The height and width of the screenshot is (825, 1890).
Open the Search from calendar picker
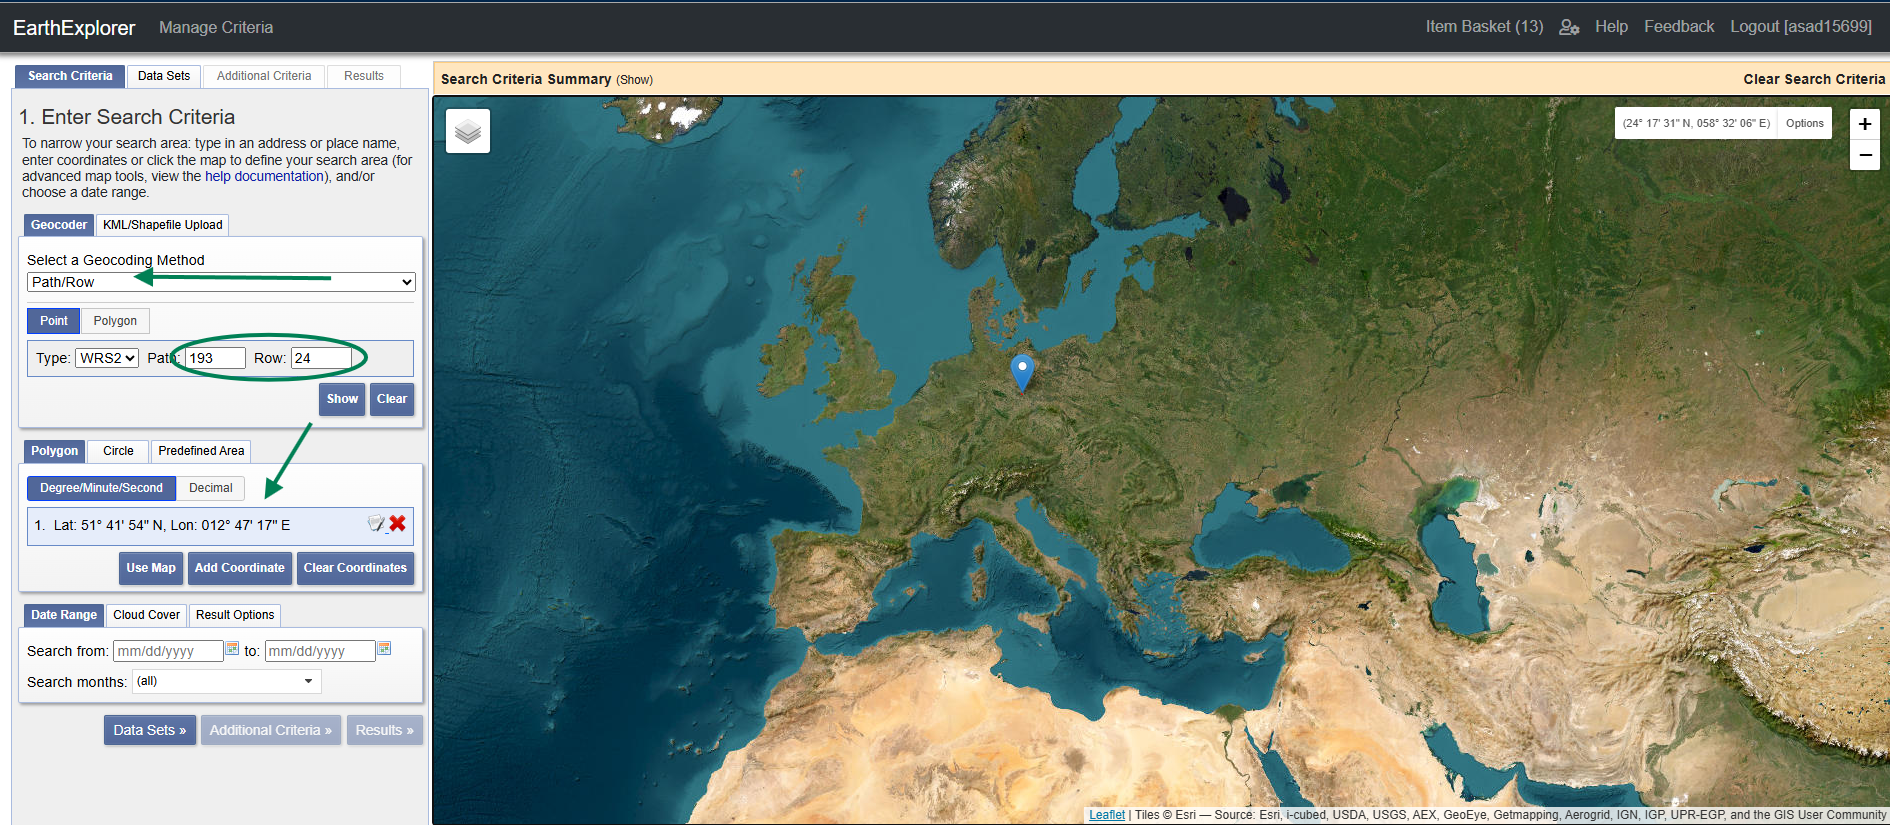coord(232,649)
